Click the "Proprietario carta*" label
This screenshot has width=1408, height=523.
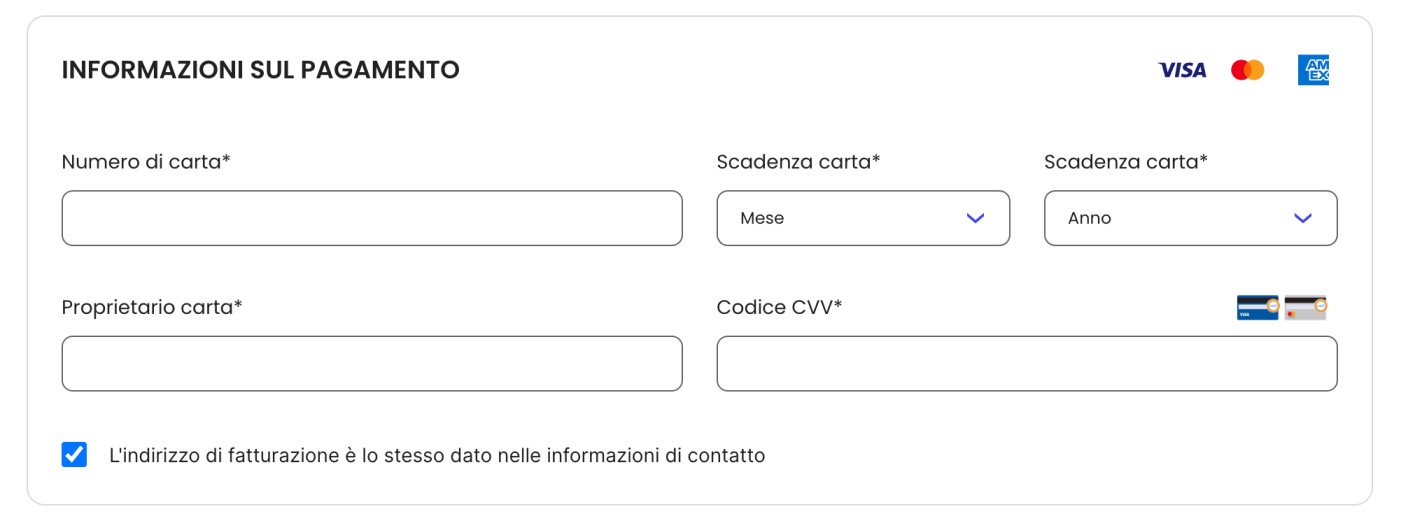tap(152, 307)
